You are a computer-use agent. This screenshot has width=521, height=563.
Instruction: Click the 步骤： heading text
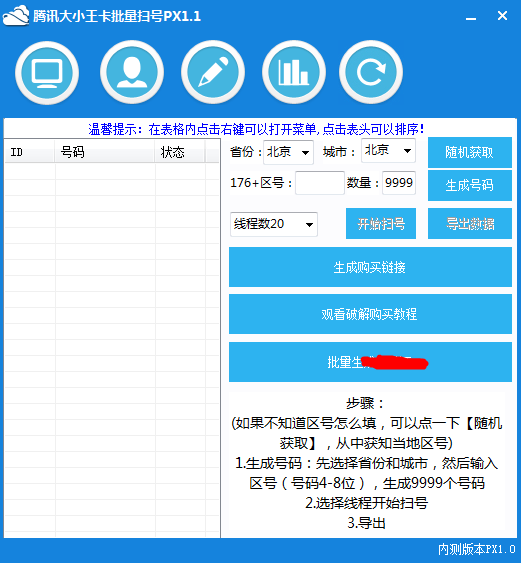(366, 403)
